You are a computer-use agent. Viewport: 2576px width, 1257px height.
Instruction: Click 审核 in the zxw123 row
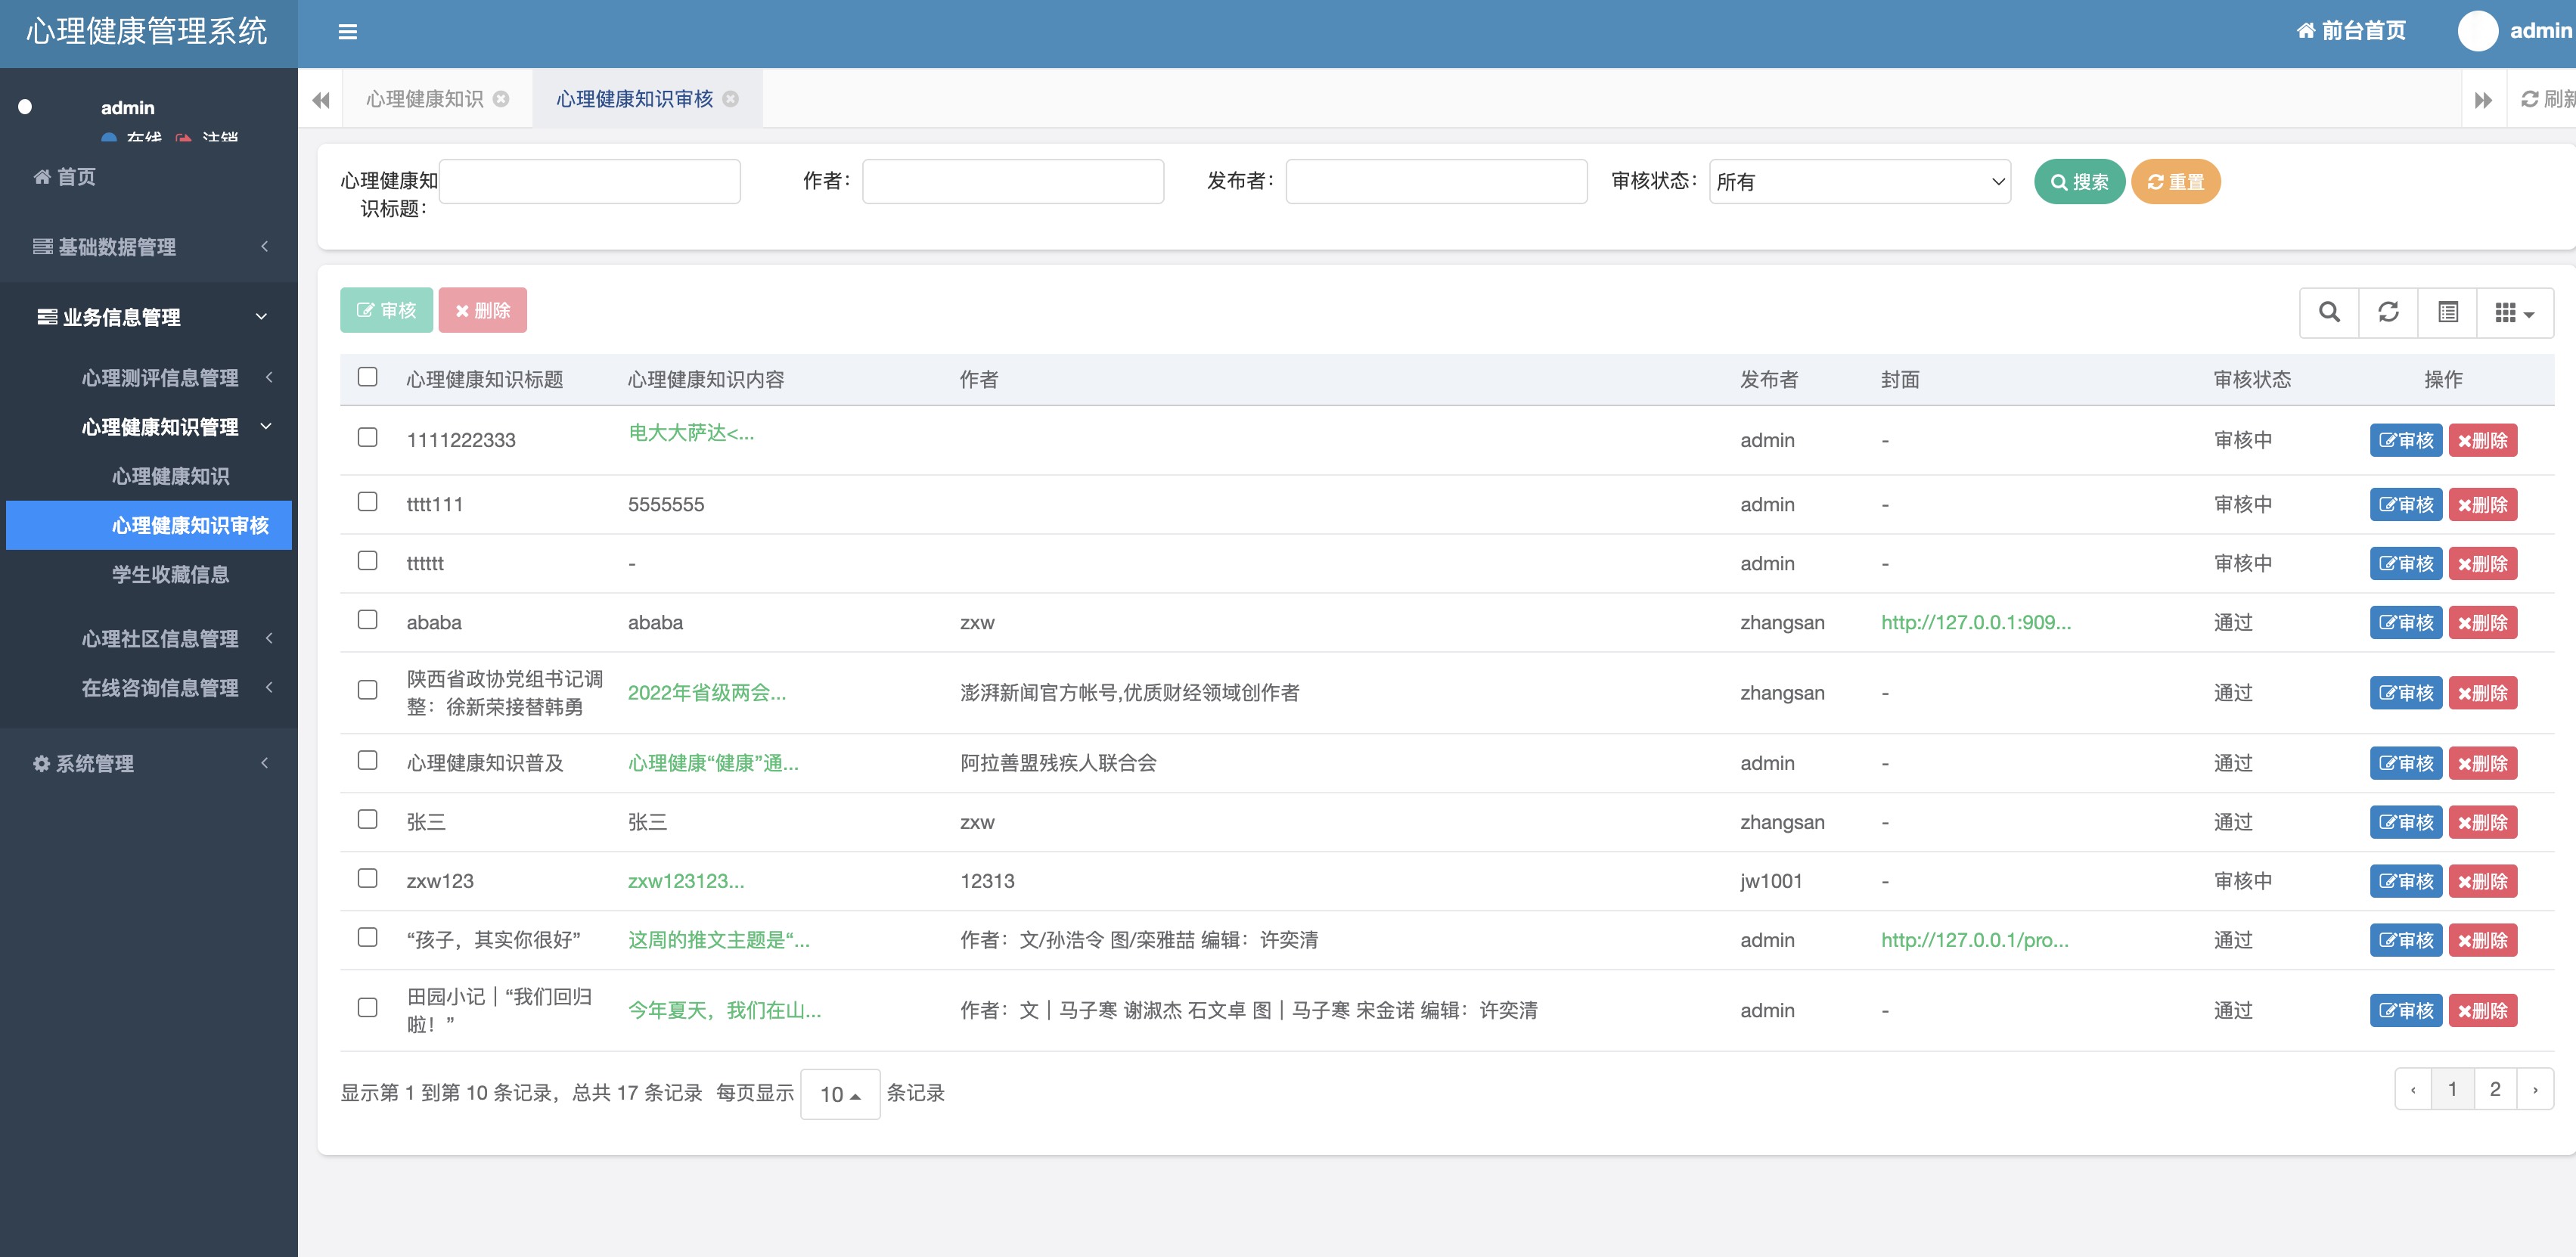coord(2406,881)
